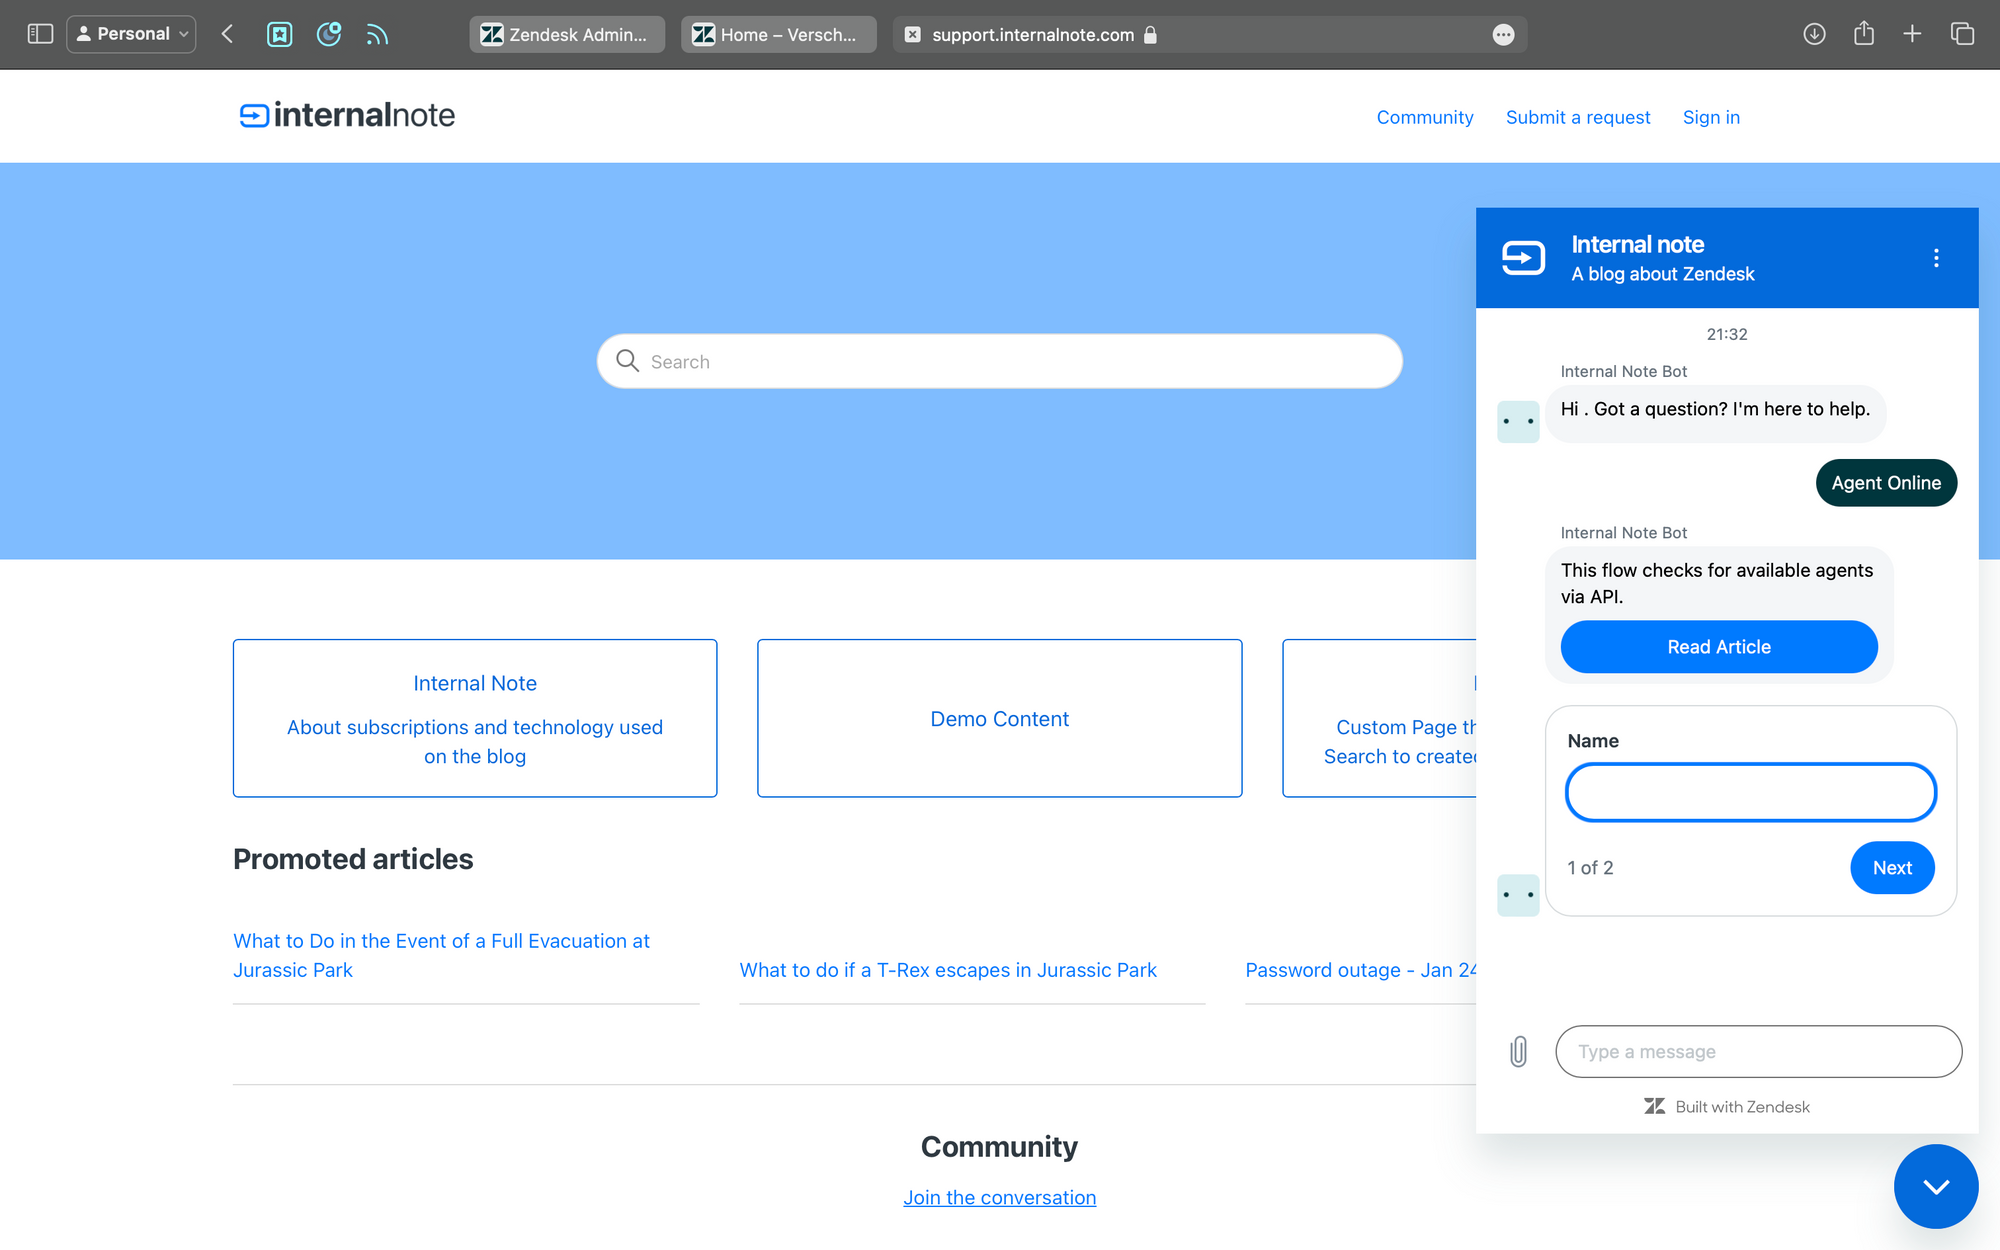
Task: Focus the help center Search box
Action: click(x=1000, y=361)
